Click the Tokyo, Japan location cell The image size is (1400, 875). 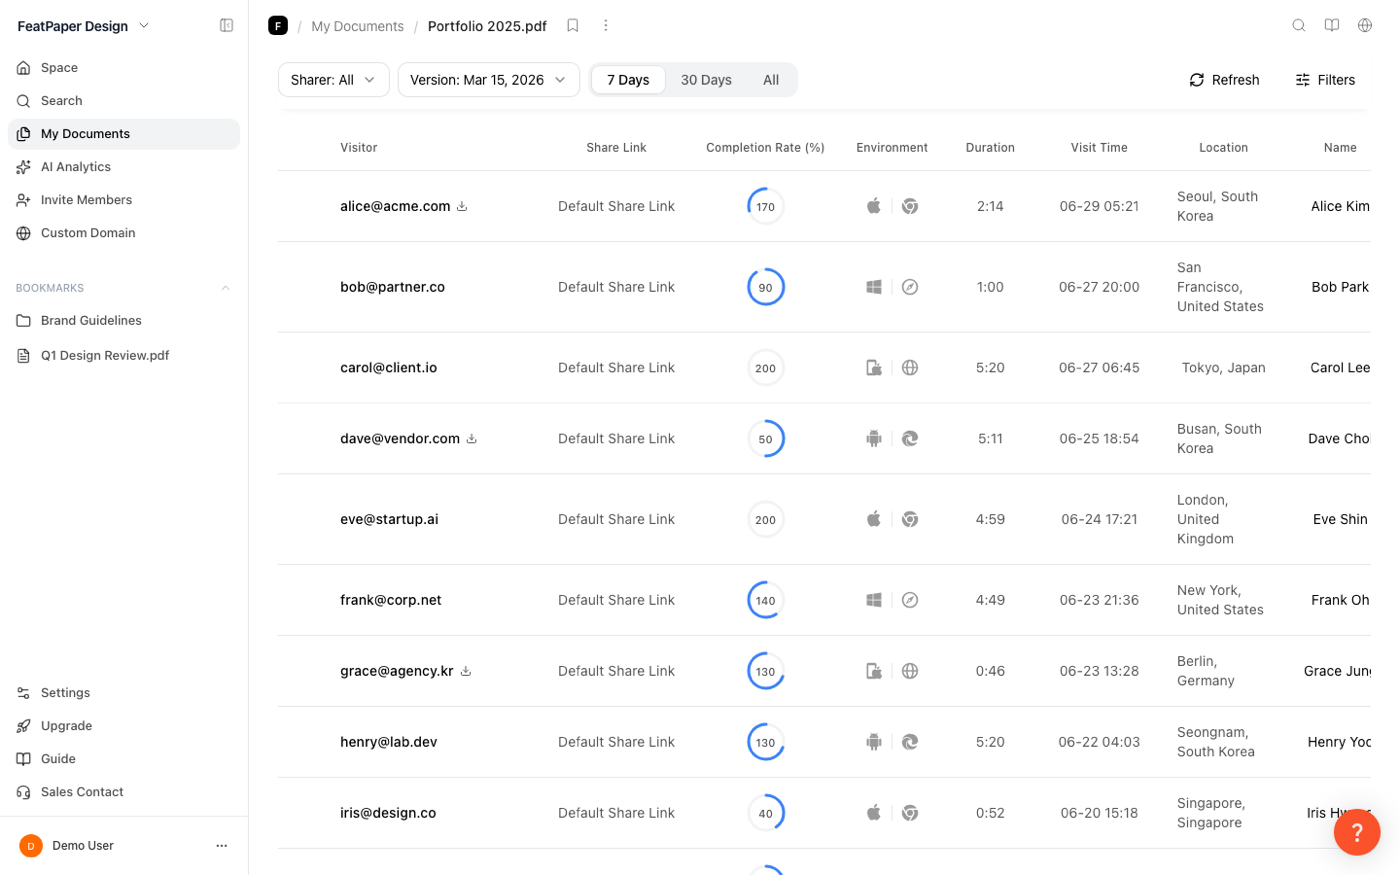point(1223,368)
